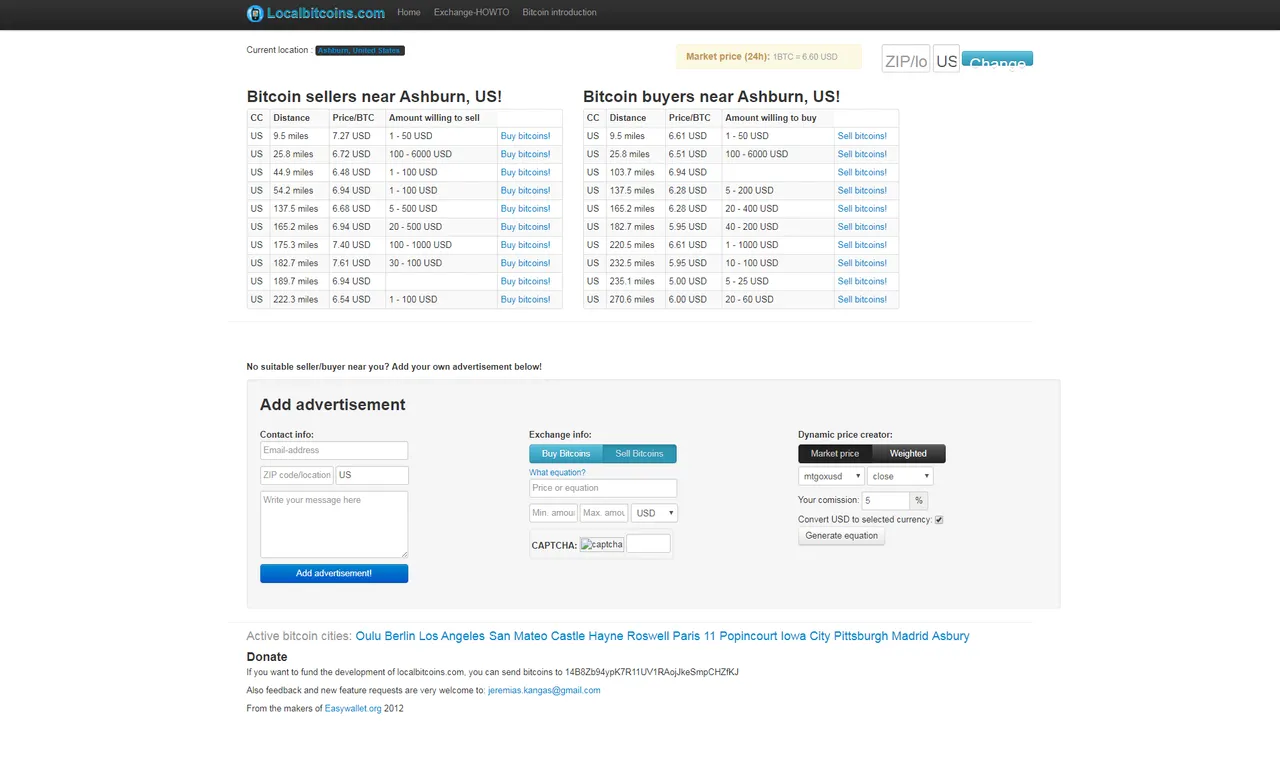This screenshot has width=1280, height=761.
Task: Click the Localbitcoins.com logo icon
Action: click(x=255, y=13)
